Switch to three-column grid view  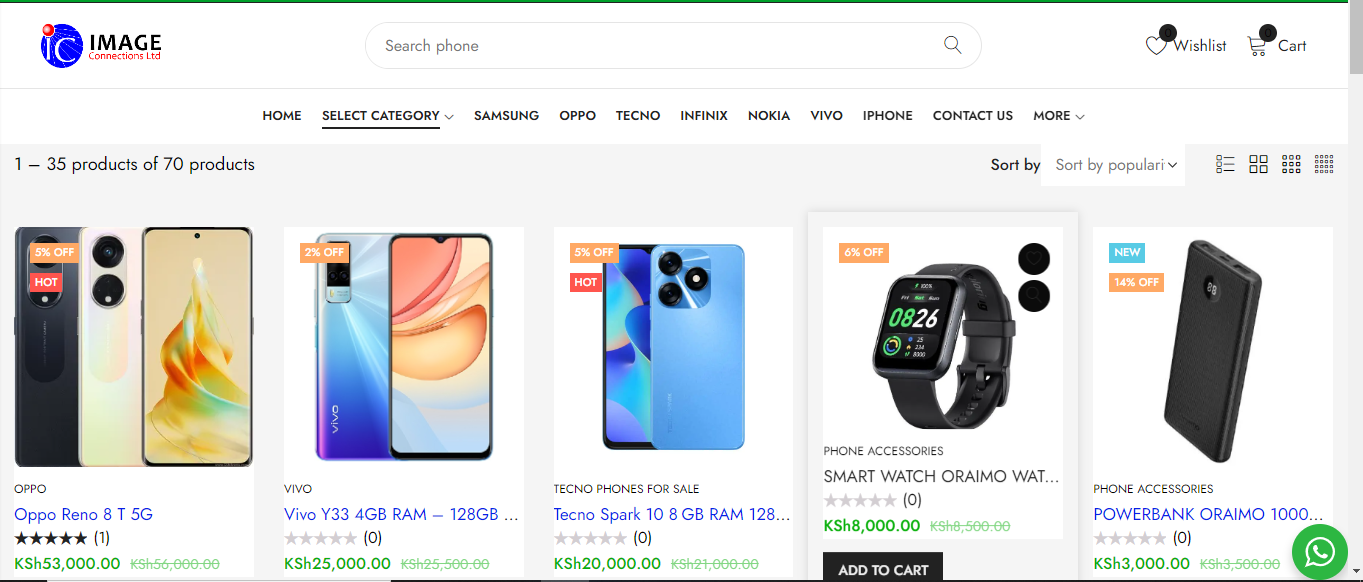(x=1291, y=164)
